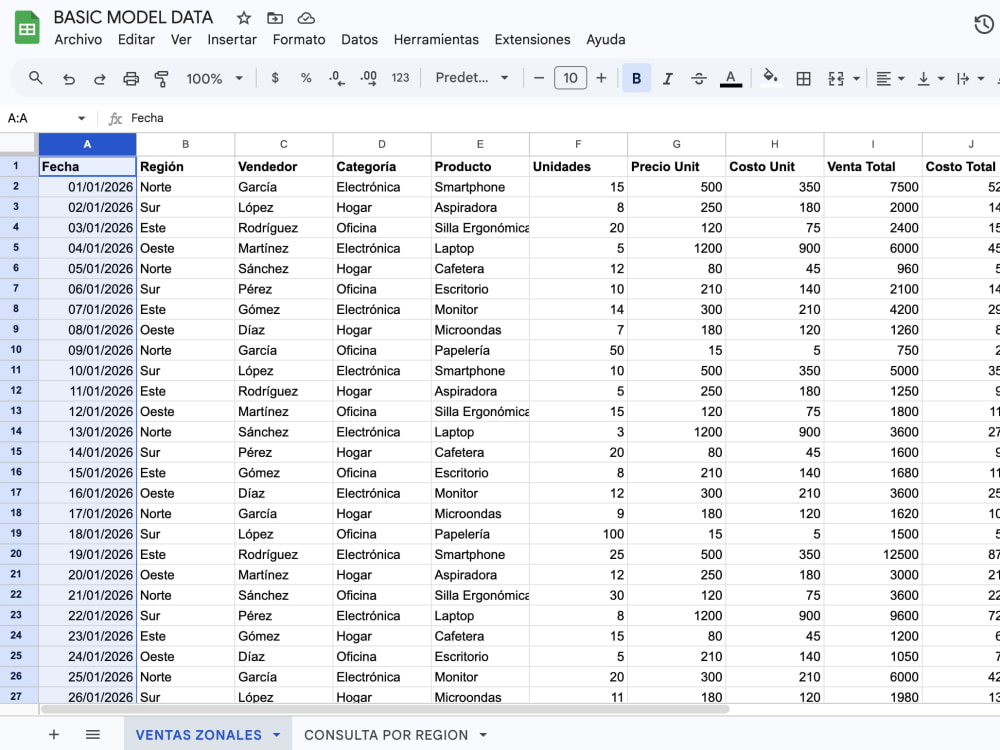Click the font size field showing 10
This screenshot has height=750, width=1000.
tap(570, 78)
